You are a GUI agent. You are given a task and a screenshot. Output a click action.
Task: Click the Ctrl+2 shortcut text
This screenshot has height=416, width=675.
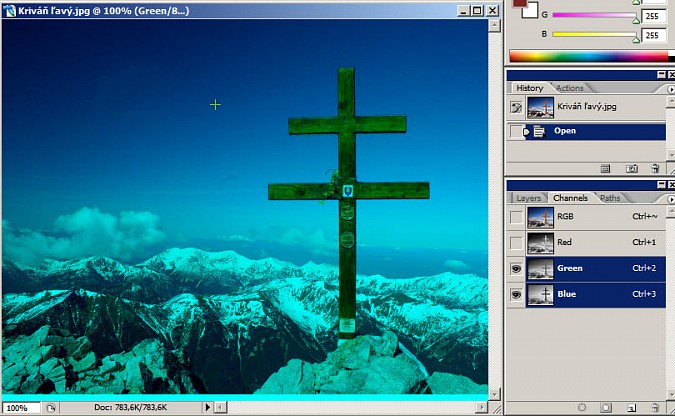click(x=644, y=268)
